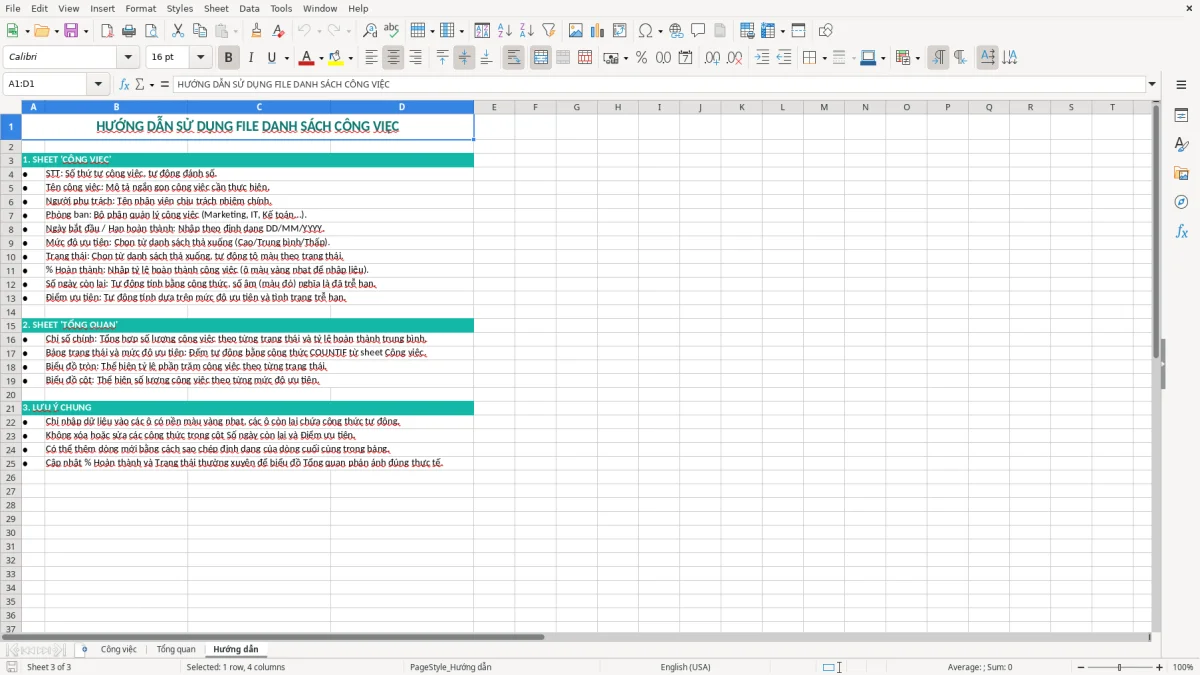Toggle Align Left
This screenshot has width=1200, height=675.
coord(371,58)
